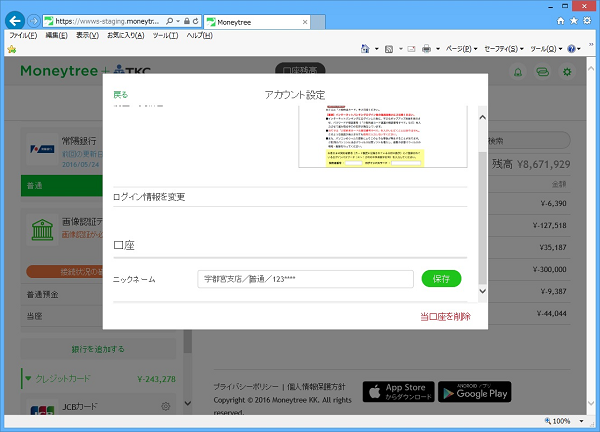Open the 表示(V) menu

tap(87, 35)
